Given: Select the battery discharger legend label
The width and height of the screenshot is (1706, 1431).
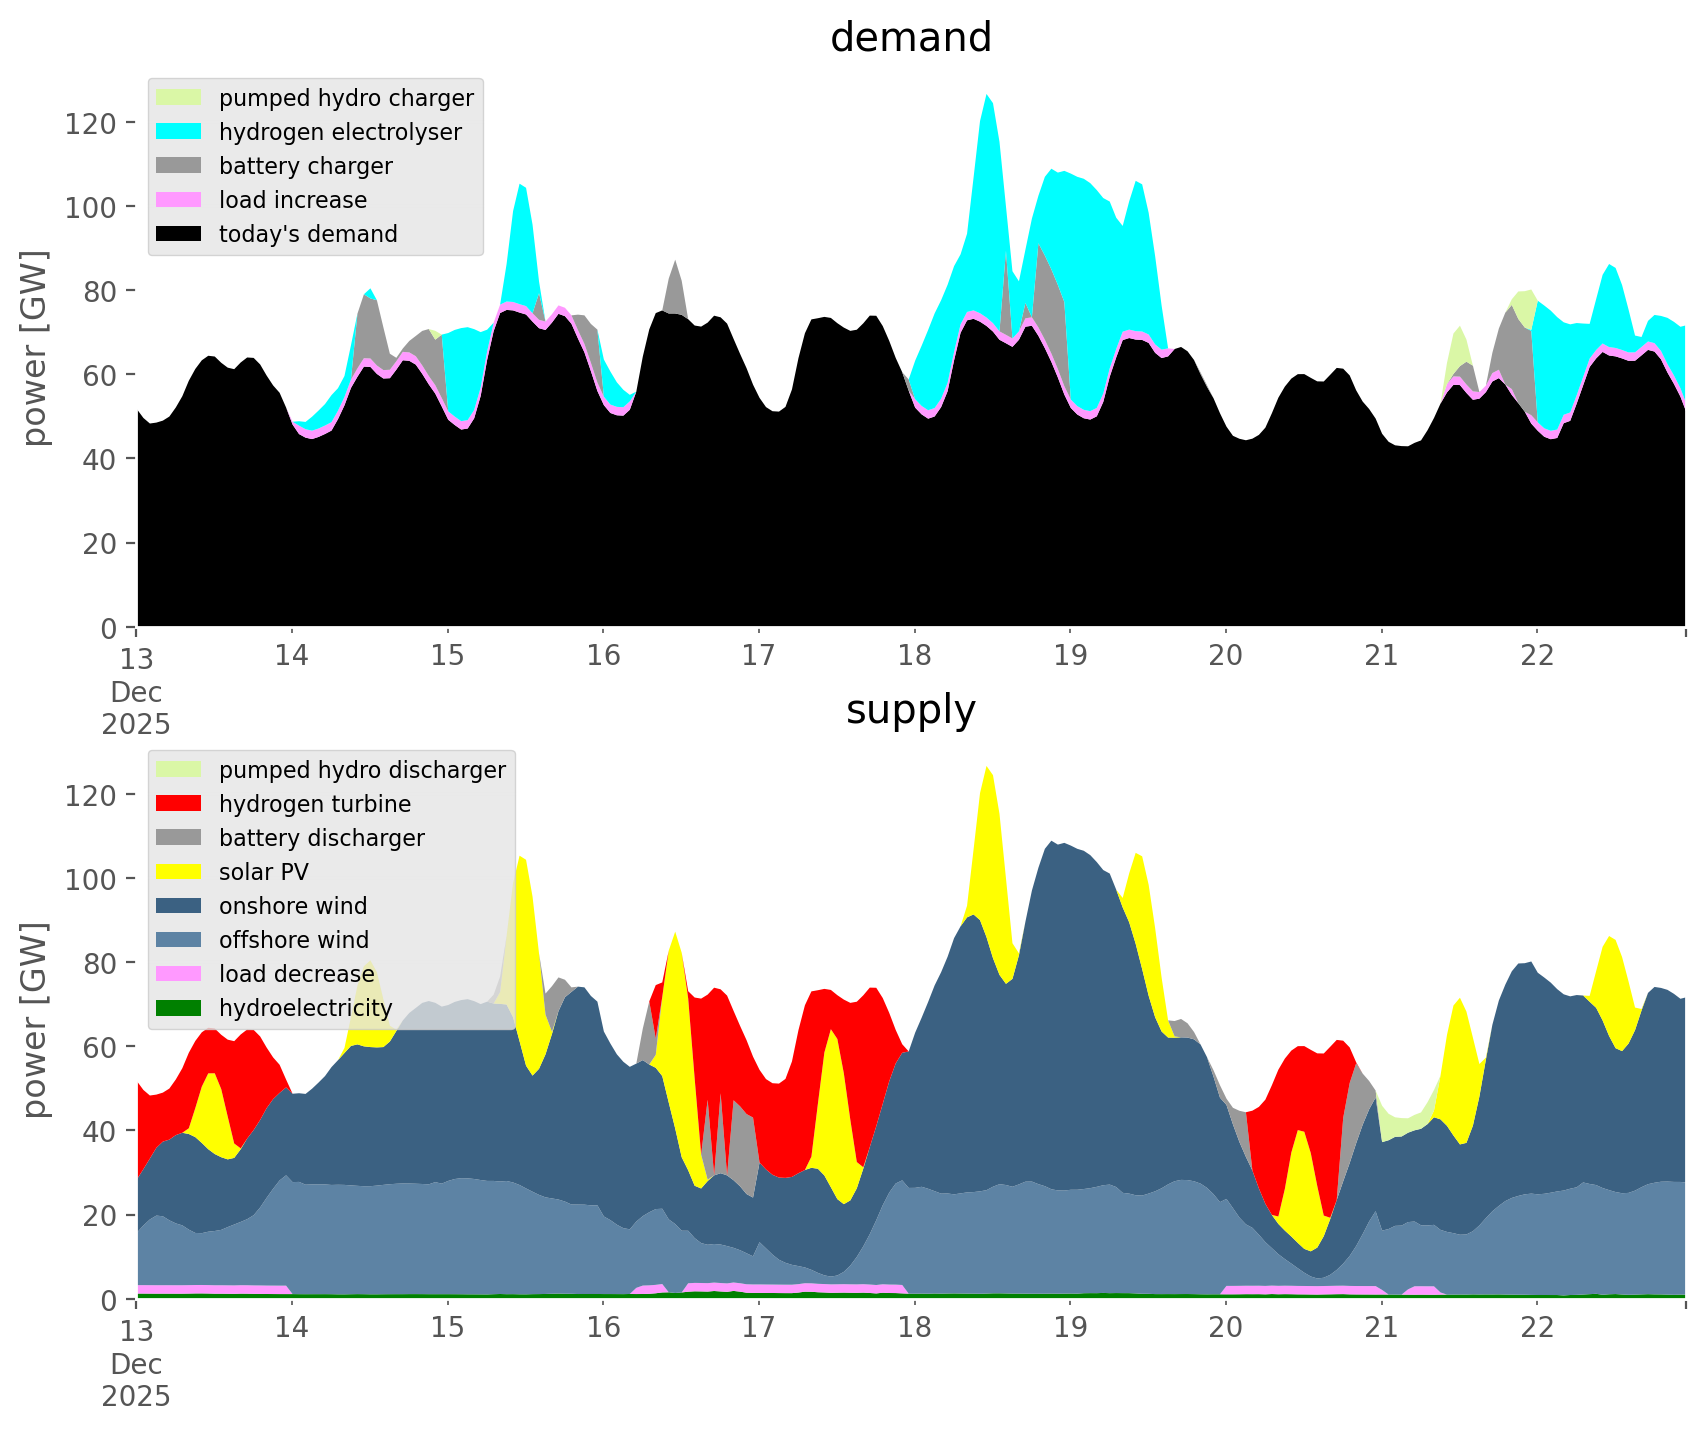Looking at the screenshot, I should 321,838.
